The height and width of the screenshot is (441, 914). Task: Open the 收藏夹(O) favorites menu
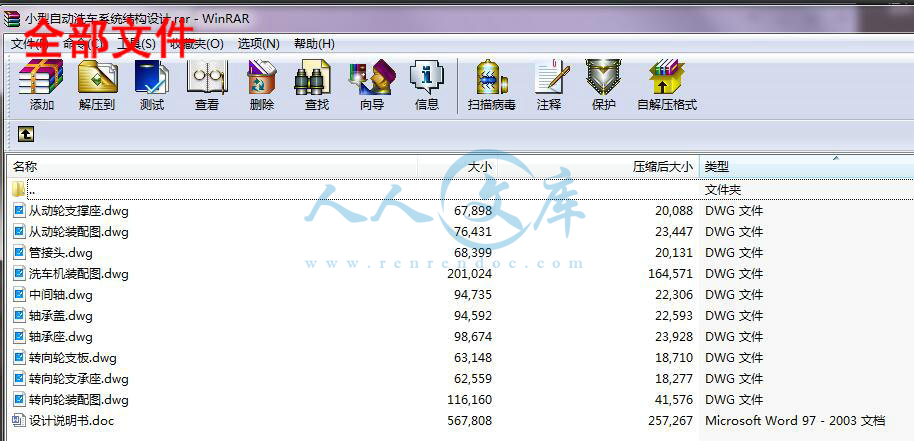click(196, 44)
